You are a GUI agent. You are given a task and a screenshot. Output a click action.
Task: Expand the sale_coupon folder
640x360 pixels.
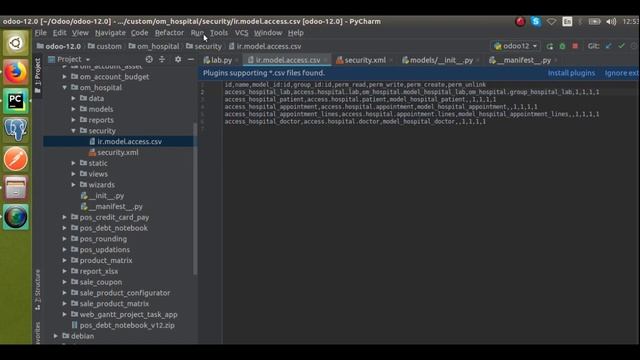point(64,282)
